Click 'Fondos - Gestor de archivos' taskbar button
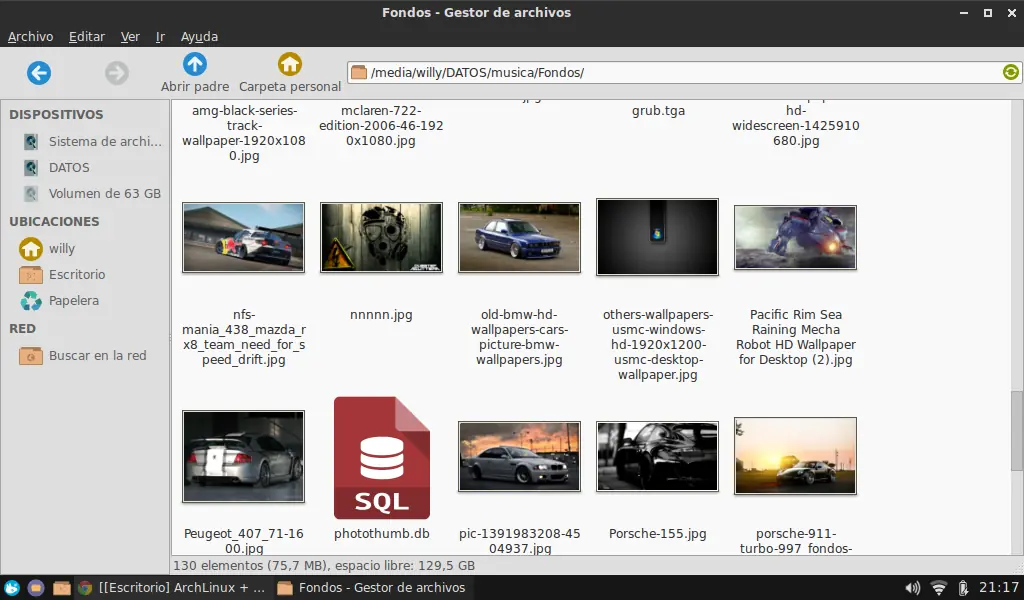 click(372, 588)
